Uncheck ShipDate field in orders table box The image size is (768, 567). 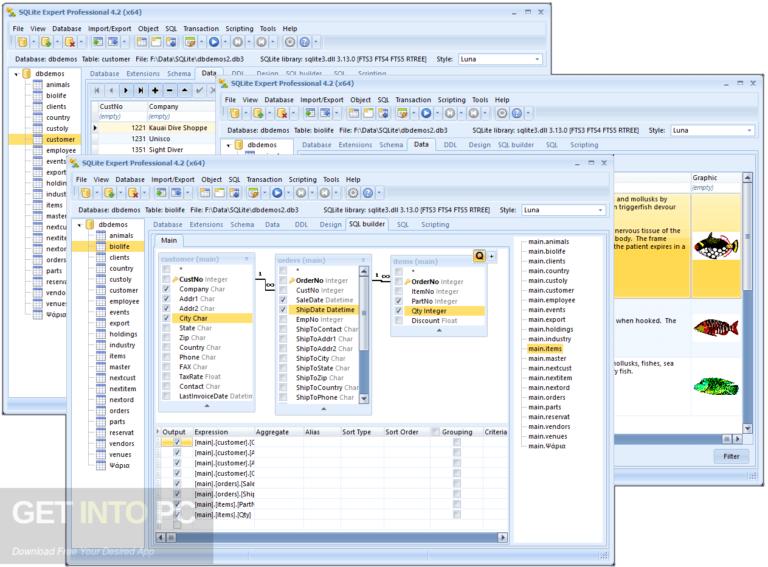point(283,309)
